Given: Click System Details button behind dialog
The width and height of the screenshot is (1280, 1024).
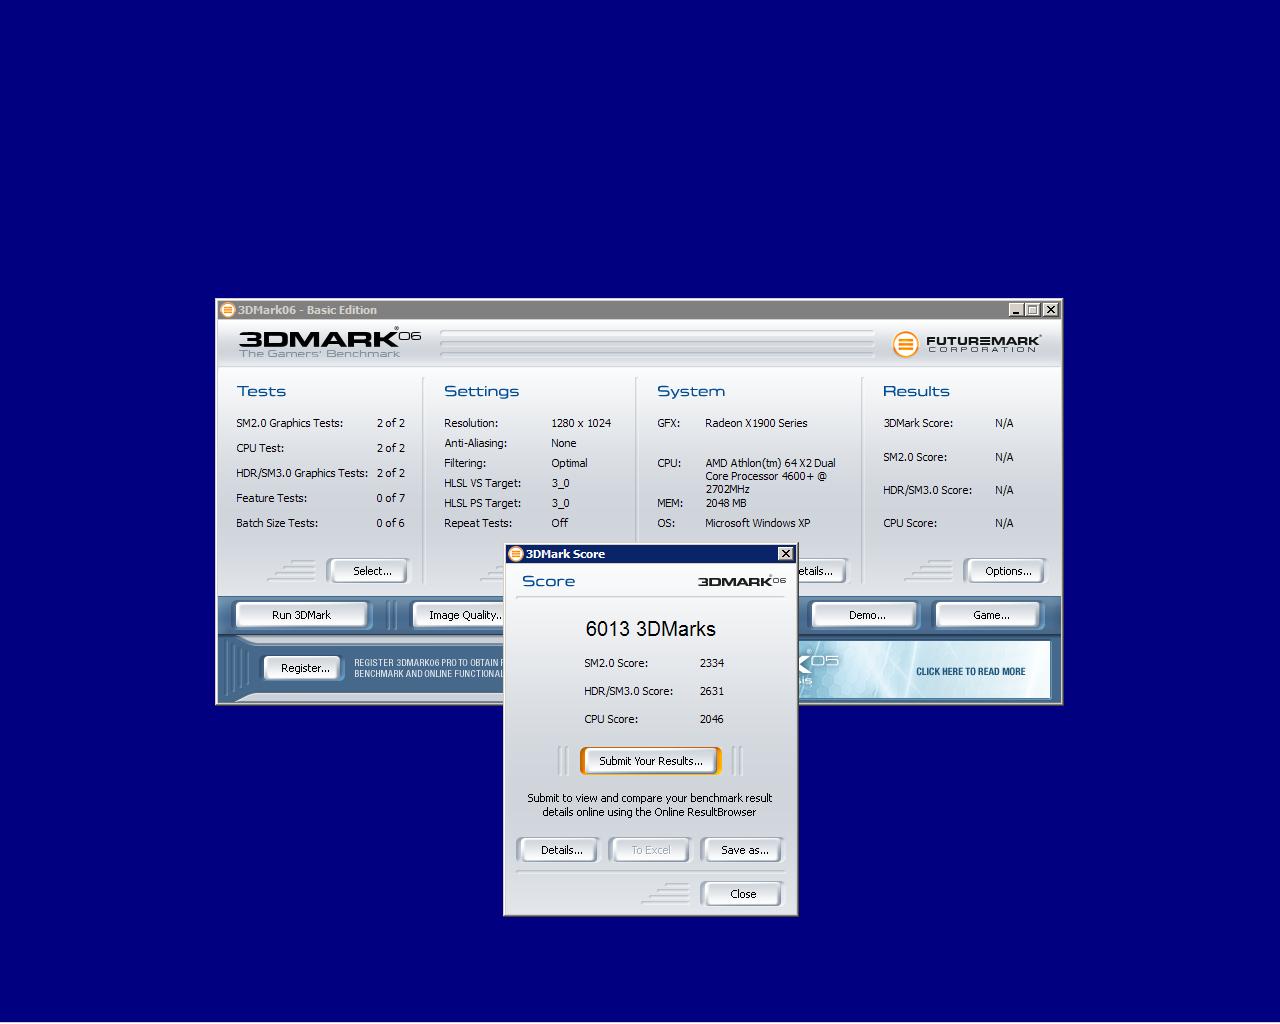Looking at the screenshot, I should point(822,571).
